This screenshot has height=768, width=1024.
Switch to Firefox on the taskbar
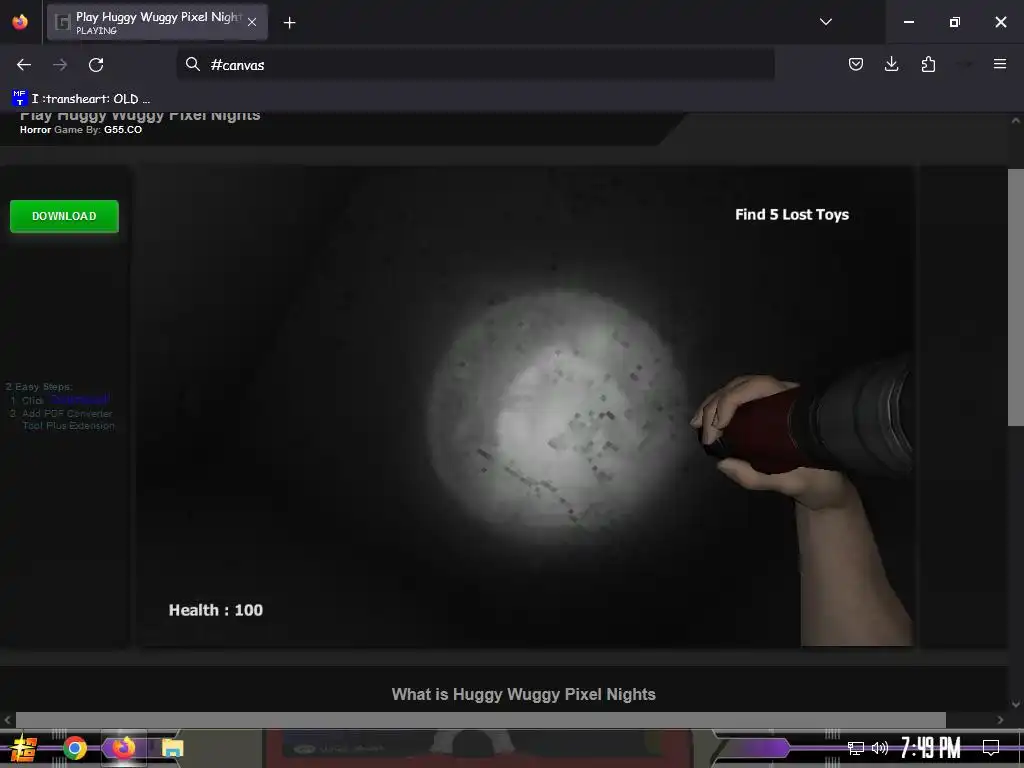[x=123, y=748]
